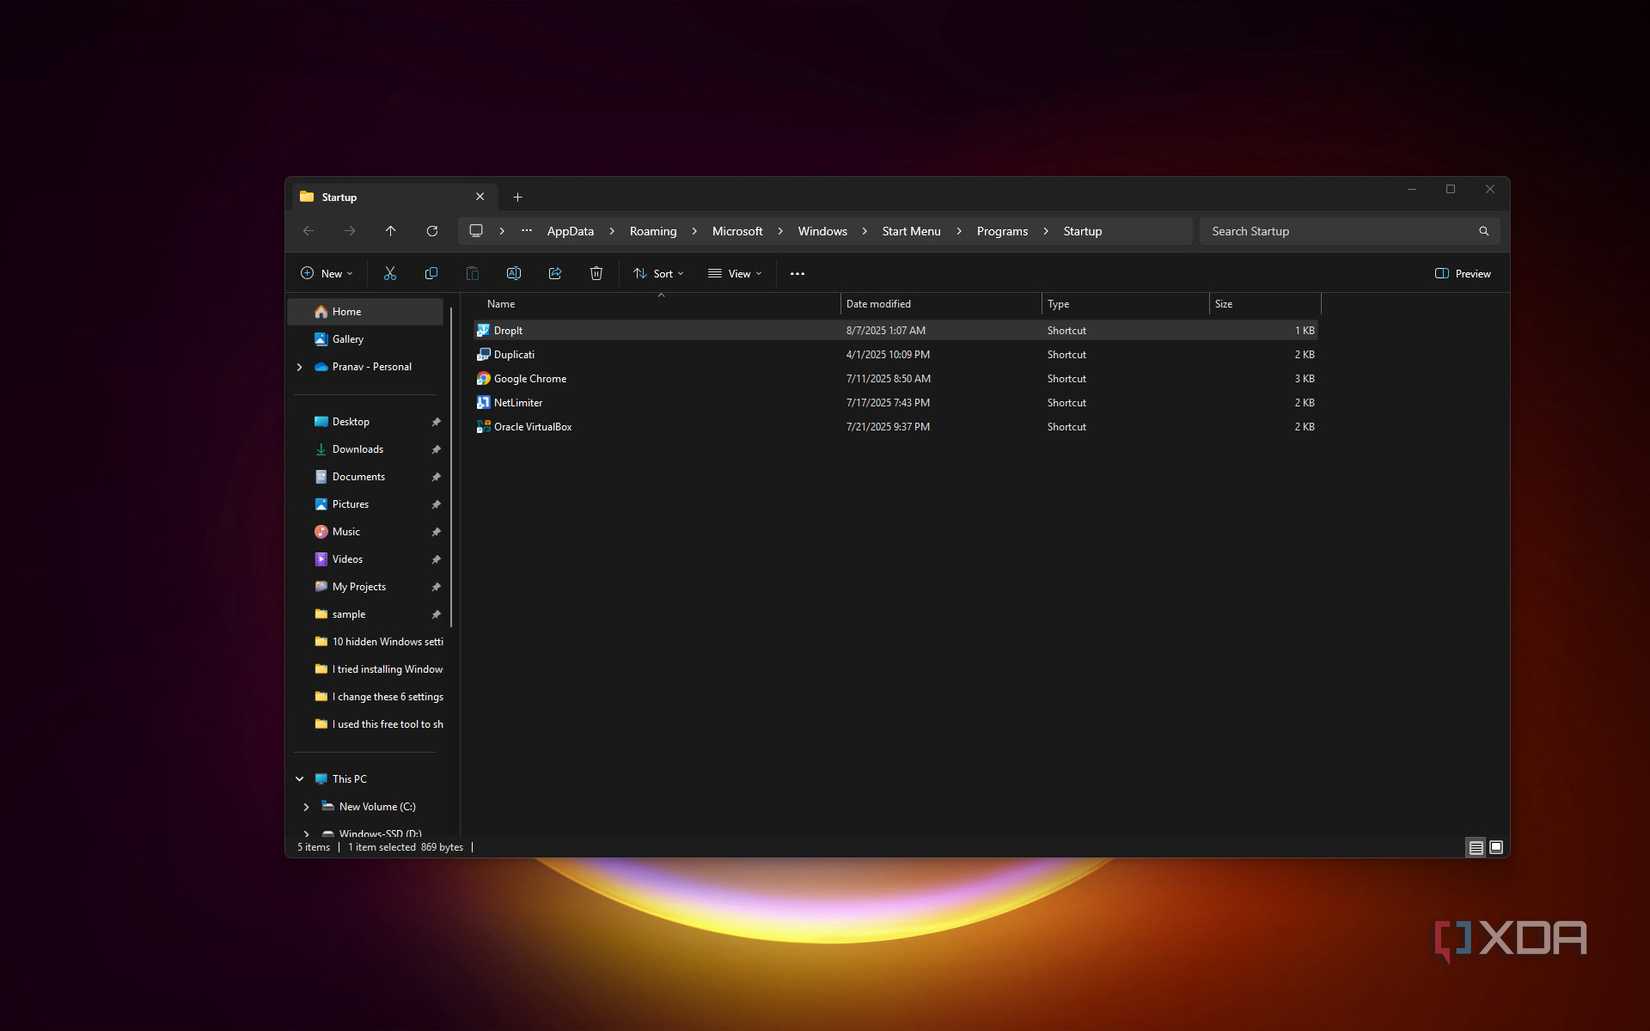Screen dimensions: 1650x1031
Task: Expand the New Volume (C:) drive
Action: 306,806
